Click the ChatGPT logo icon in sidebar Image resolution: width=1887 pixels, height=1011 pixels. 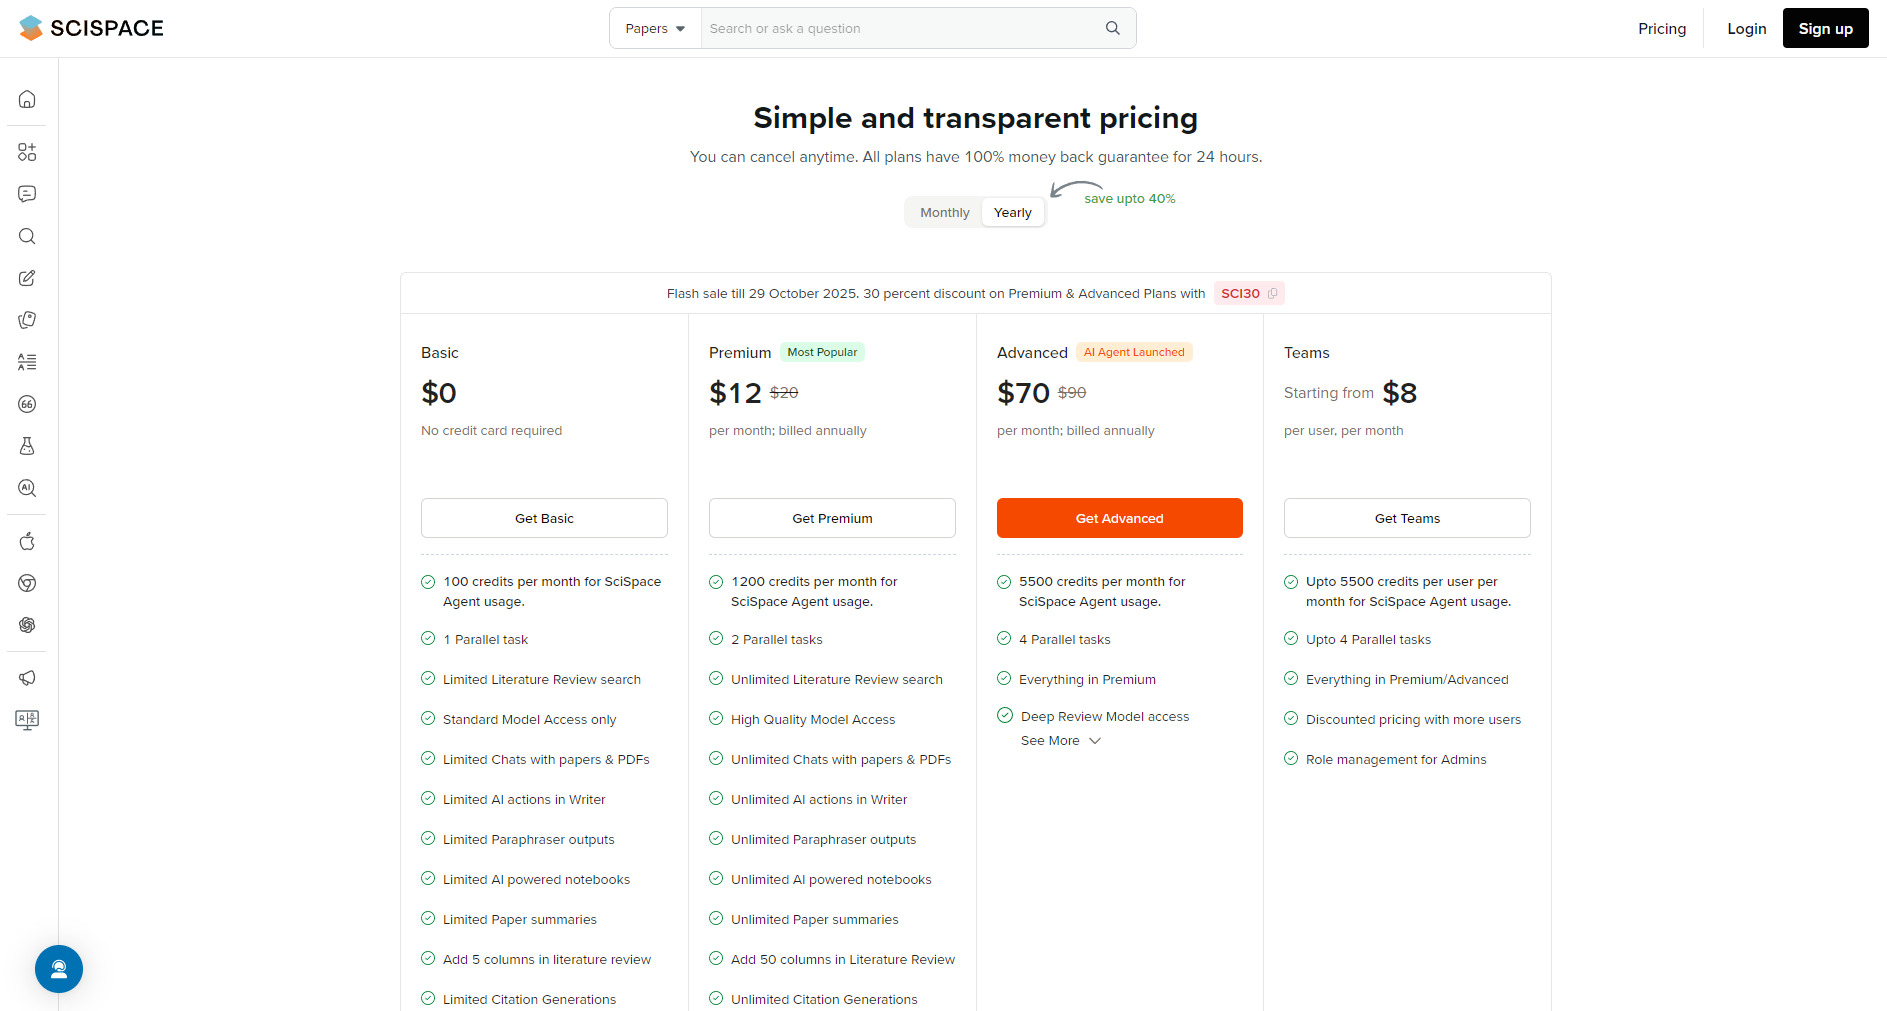click(x=27, y=625)
